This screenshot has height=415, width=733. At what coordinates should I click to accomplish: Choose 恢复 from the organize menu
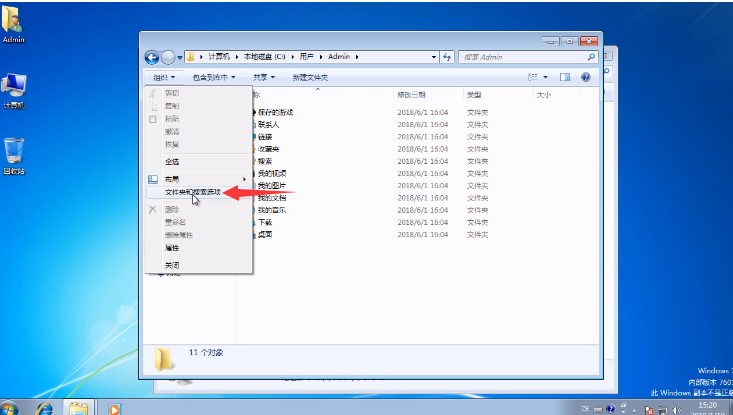pyautogui.click(x=199, y=144)
